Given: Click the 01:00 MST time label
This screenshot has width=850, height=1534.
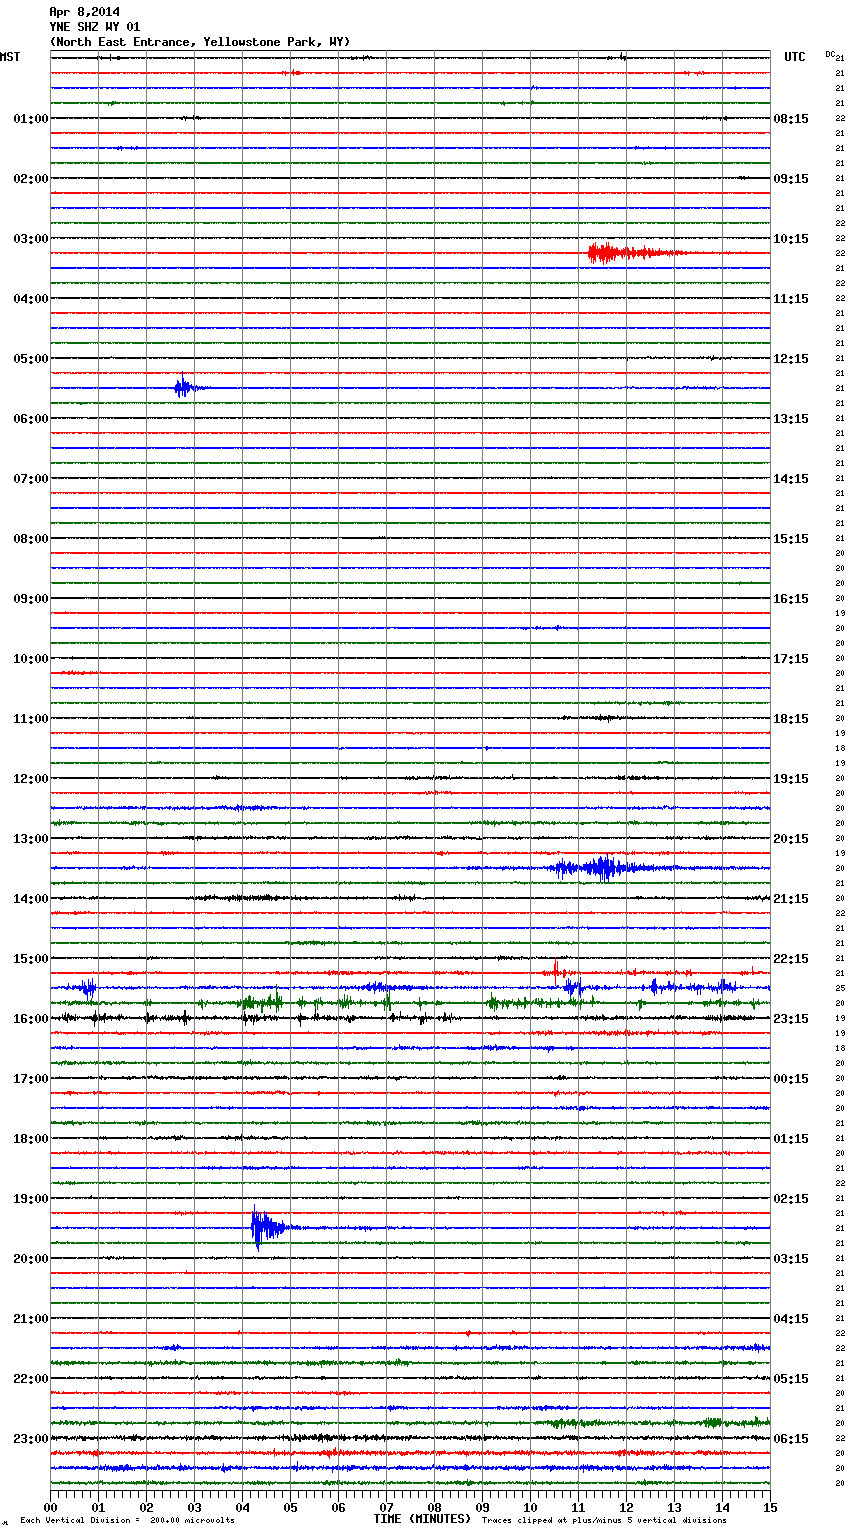Looking at the screenshot, I should 31,119.
